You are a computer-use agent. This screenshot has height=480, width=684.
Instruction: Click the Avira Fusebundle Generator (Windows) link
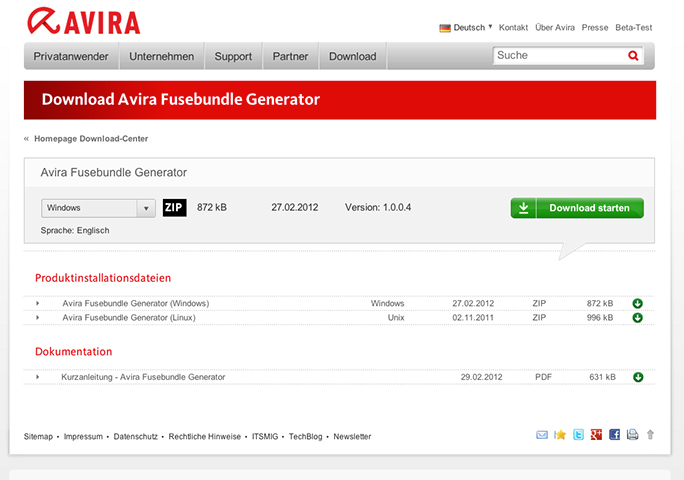pos(136,303)
